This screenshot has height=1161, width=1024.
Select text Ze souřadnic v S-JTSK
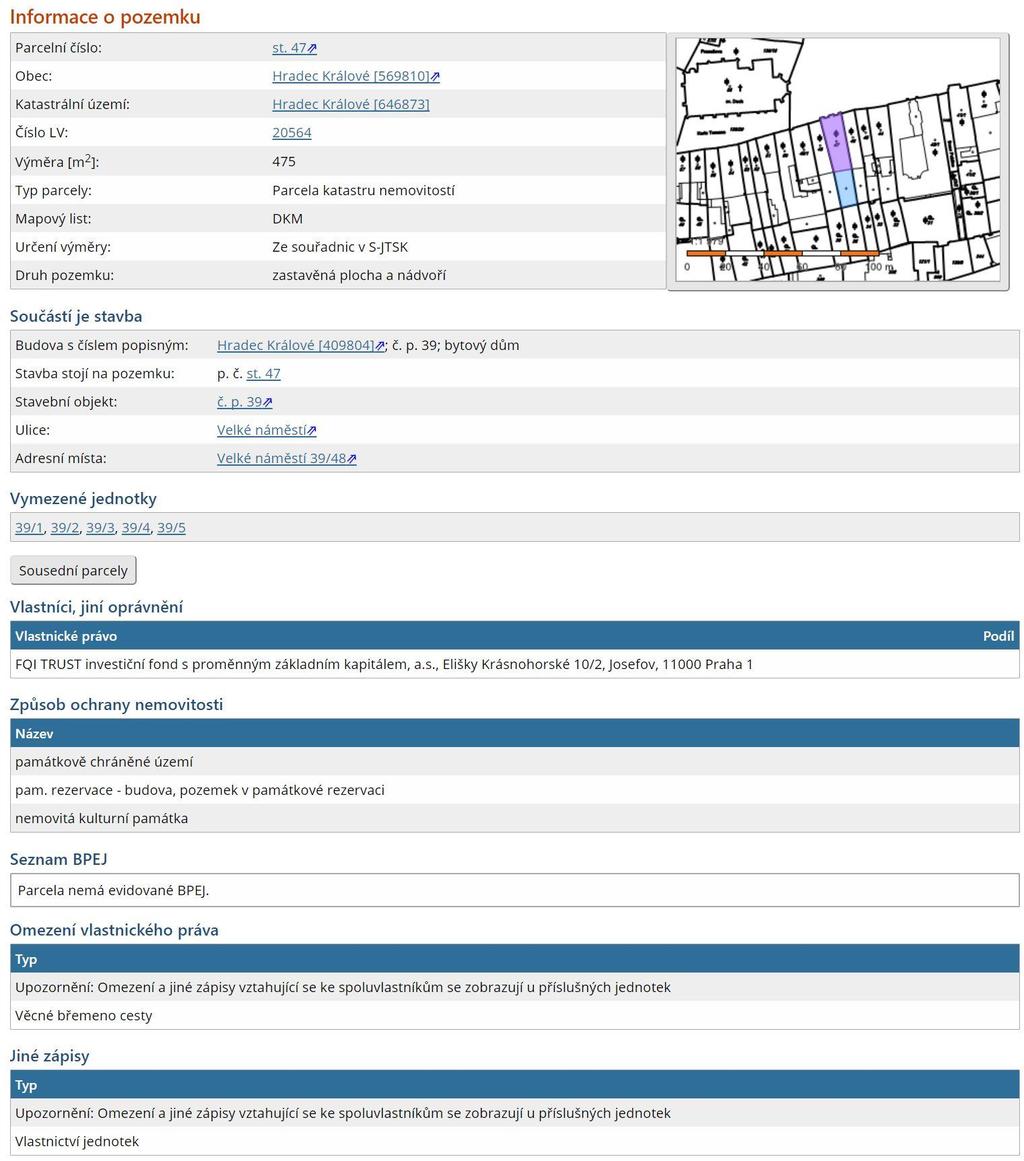pos(340,247)
